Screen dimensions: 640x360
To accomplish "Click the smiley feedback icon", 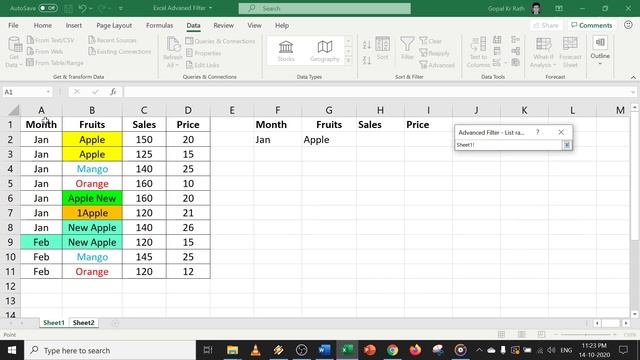I will [x=628, y=25].
